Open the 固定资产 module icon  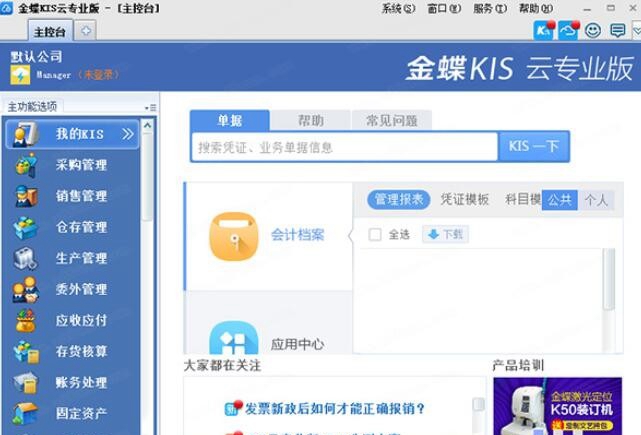pos(25,413)
